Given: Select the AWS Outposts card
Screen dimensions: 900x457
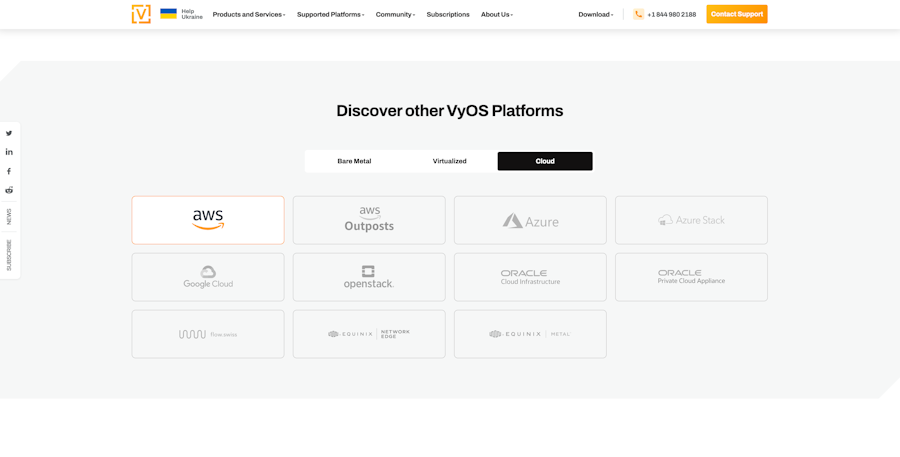Looking at the screenshot, I should tap(369, 220).
